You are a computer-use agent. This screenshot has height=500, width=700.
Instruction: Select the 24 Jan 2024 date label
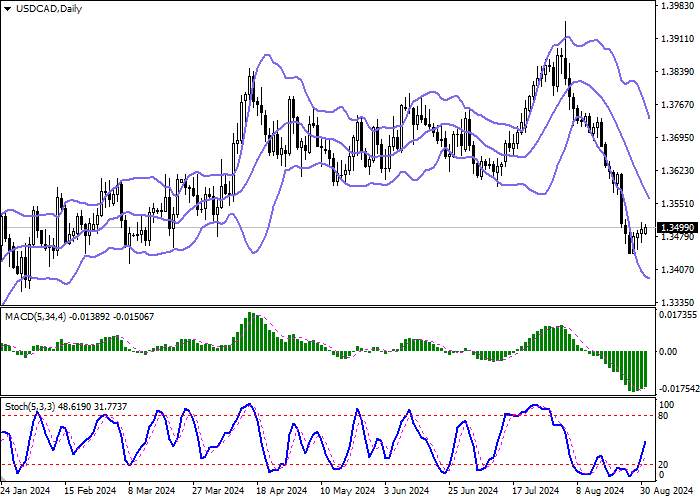pyautogui.click(x=25, y=491)
